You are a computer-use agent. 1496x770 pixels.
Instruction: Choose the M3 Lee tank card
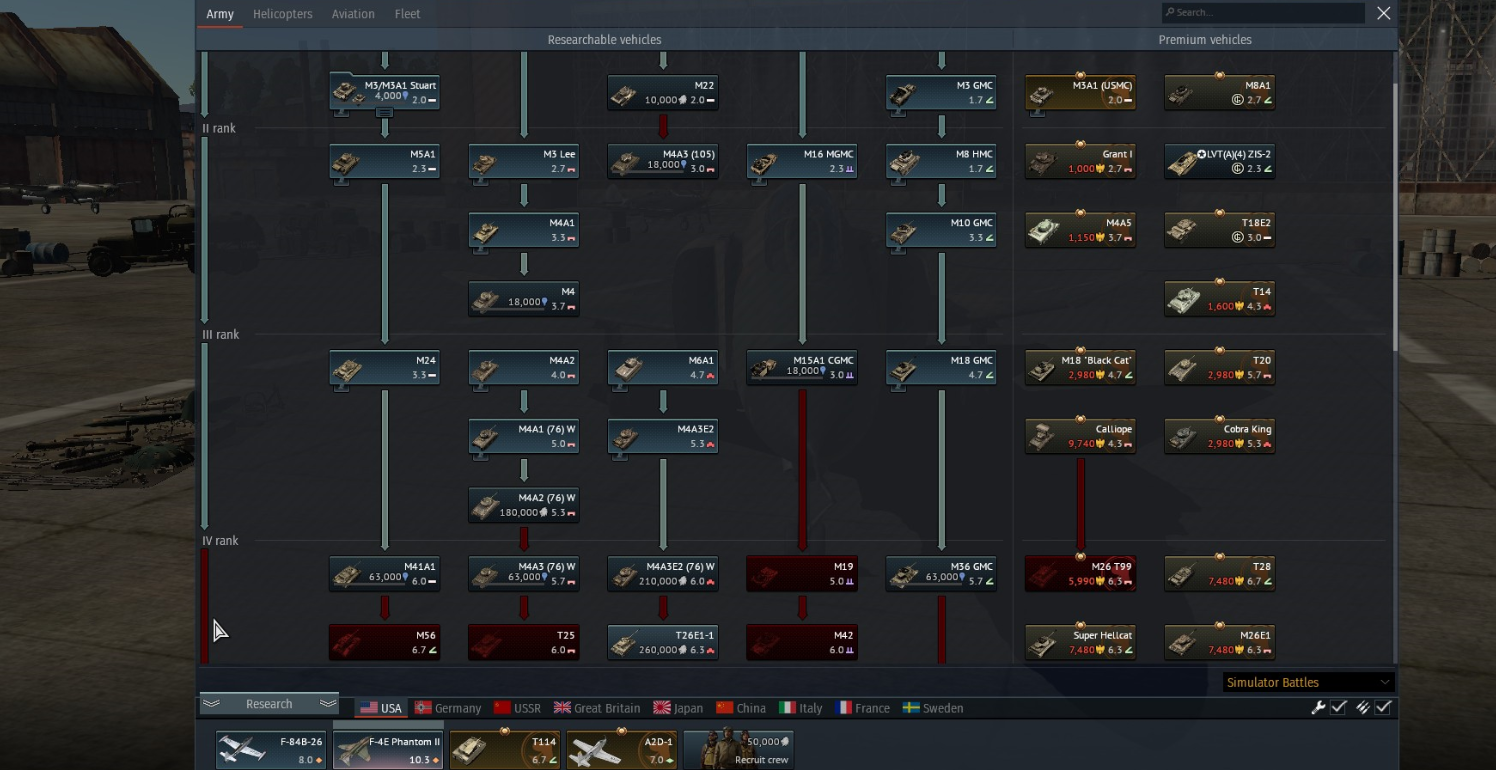pos(524,162)
